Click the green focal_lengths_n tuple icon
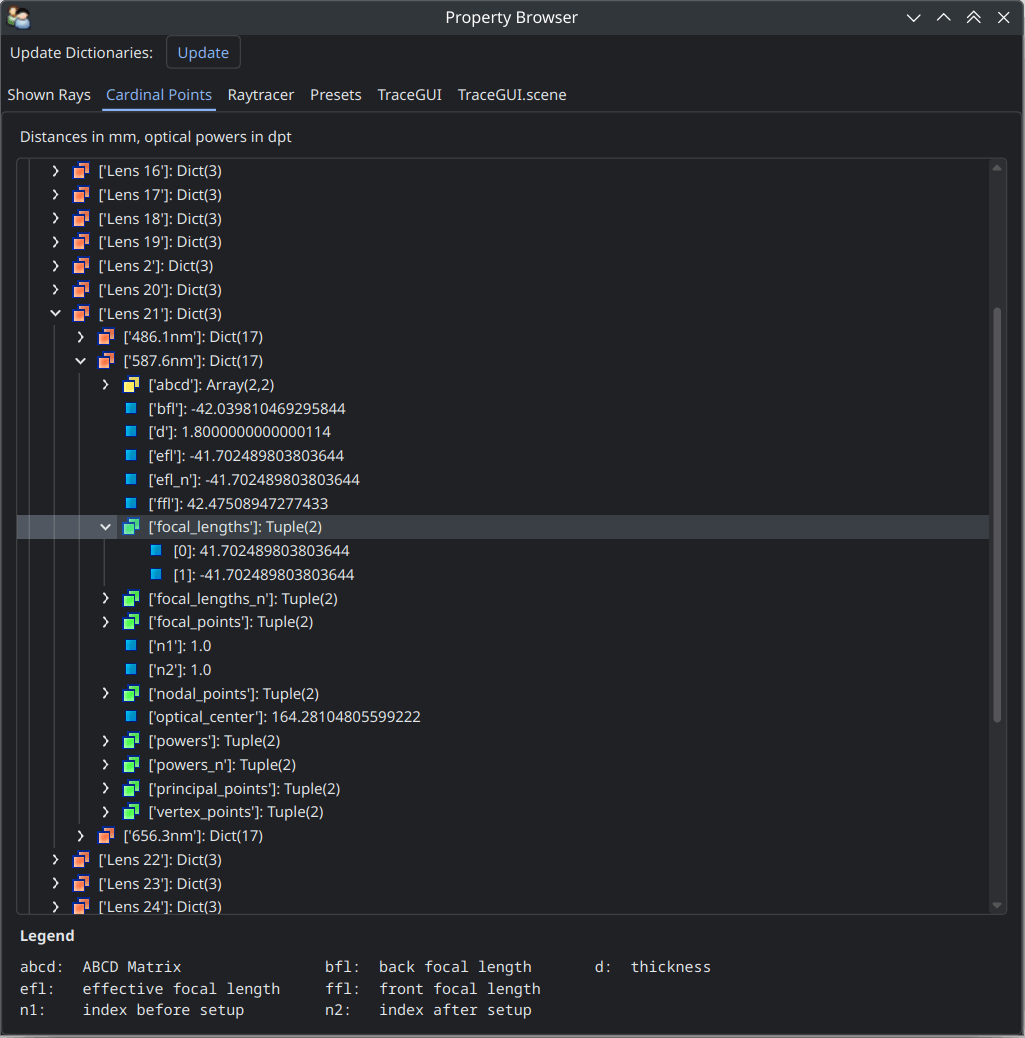This screenshot has width=1025, height=1038. [x=131, y=598]
